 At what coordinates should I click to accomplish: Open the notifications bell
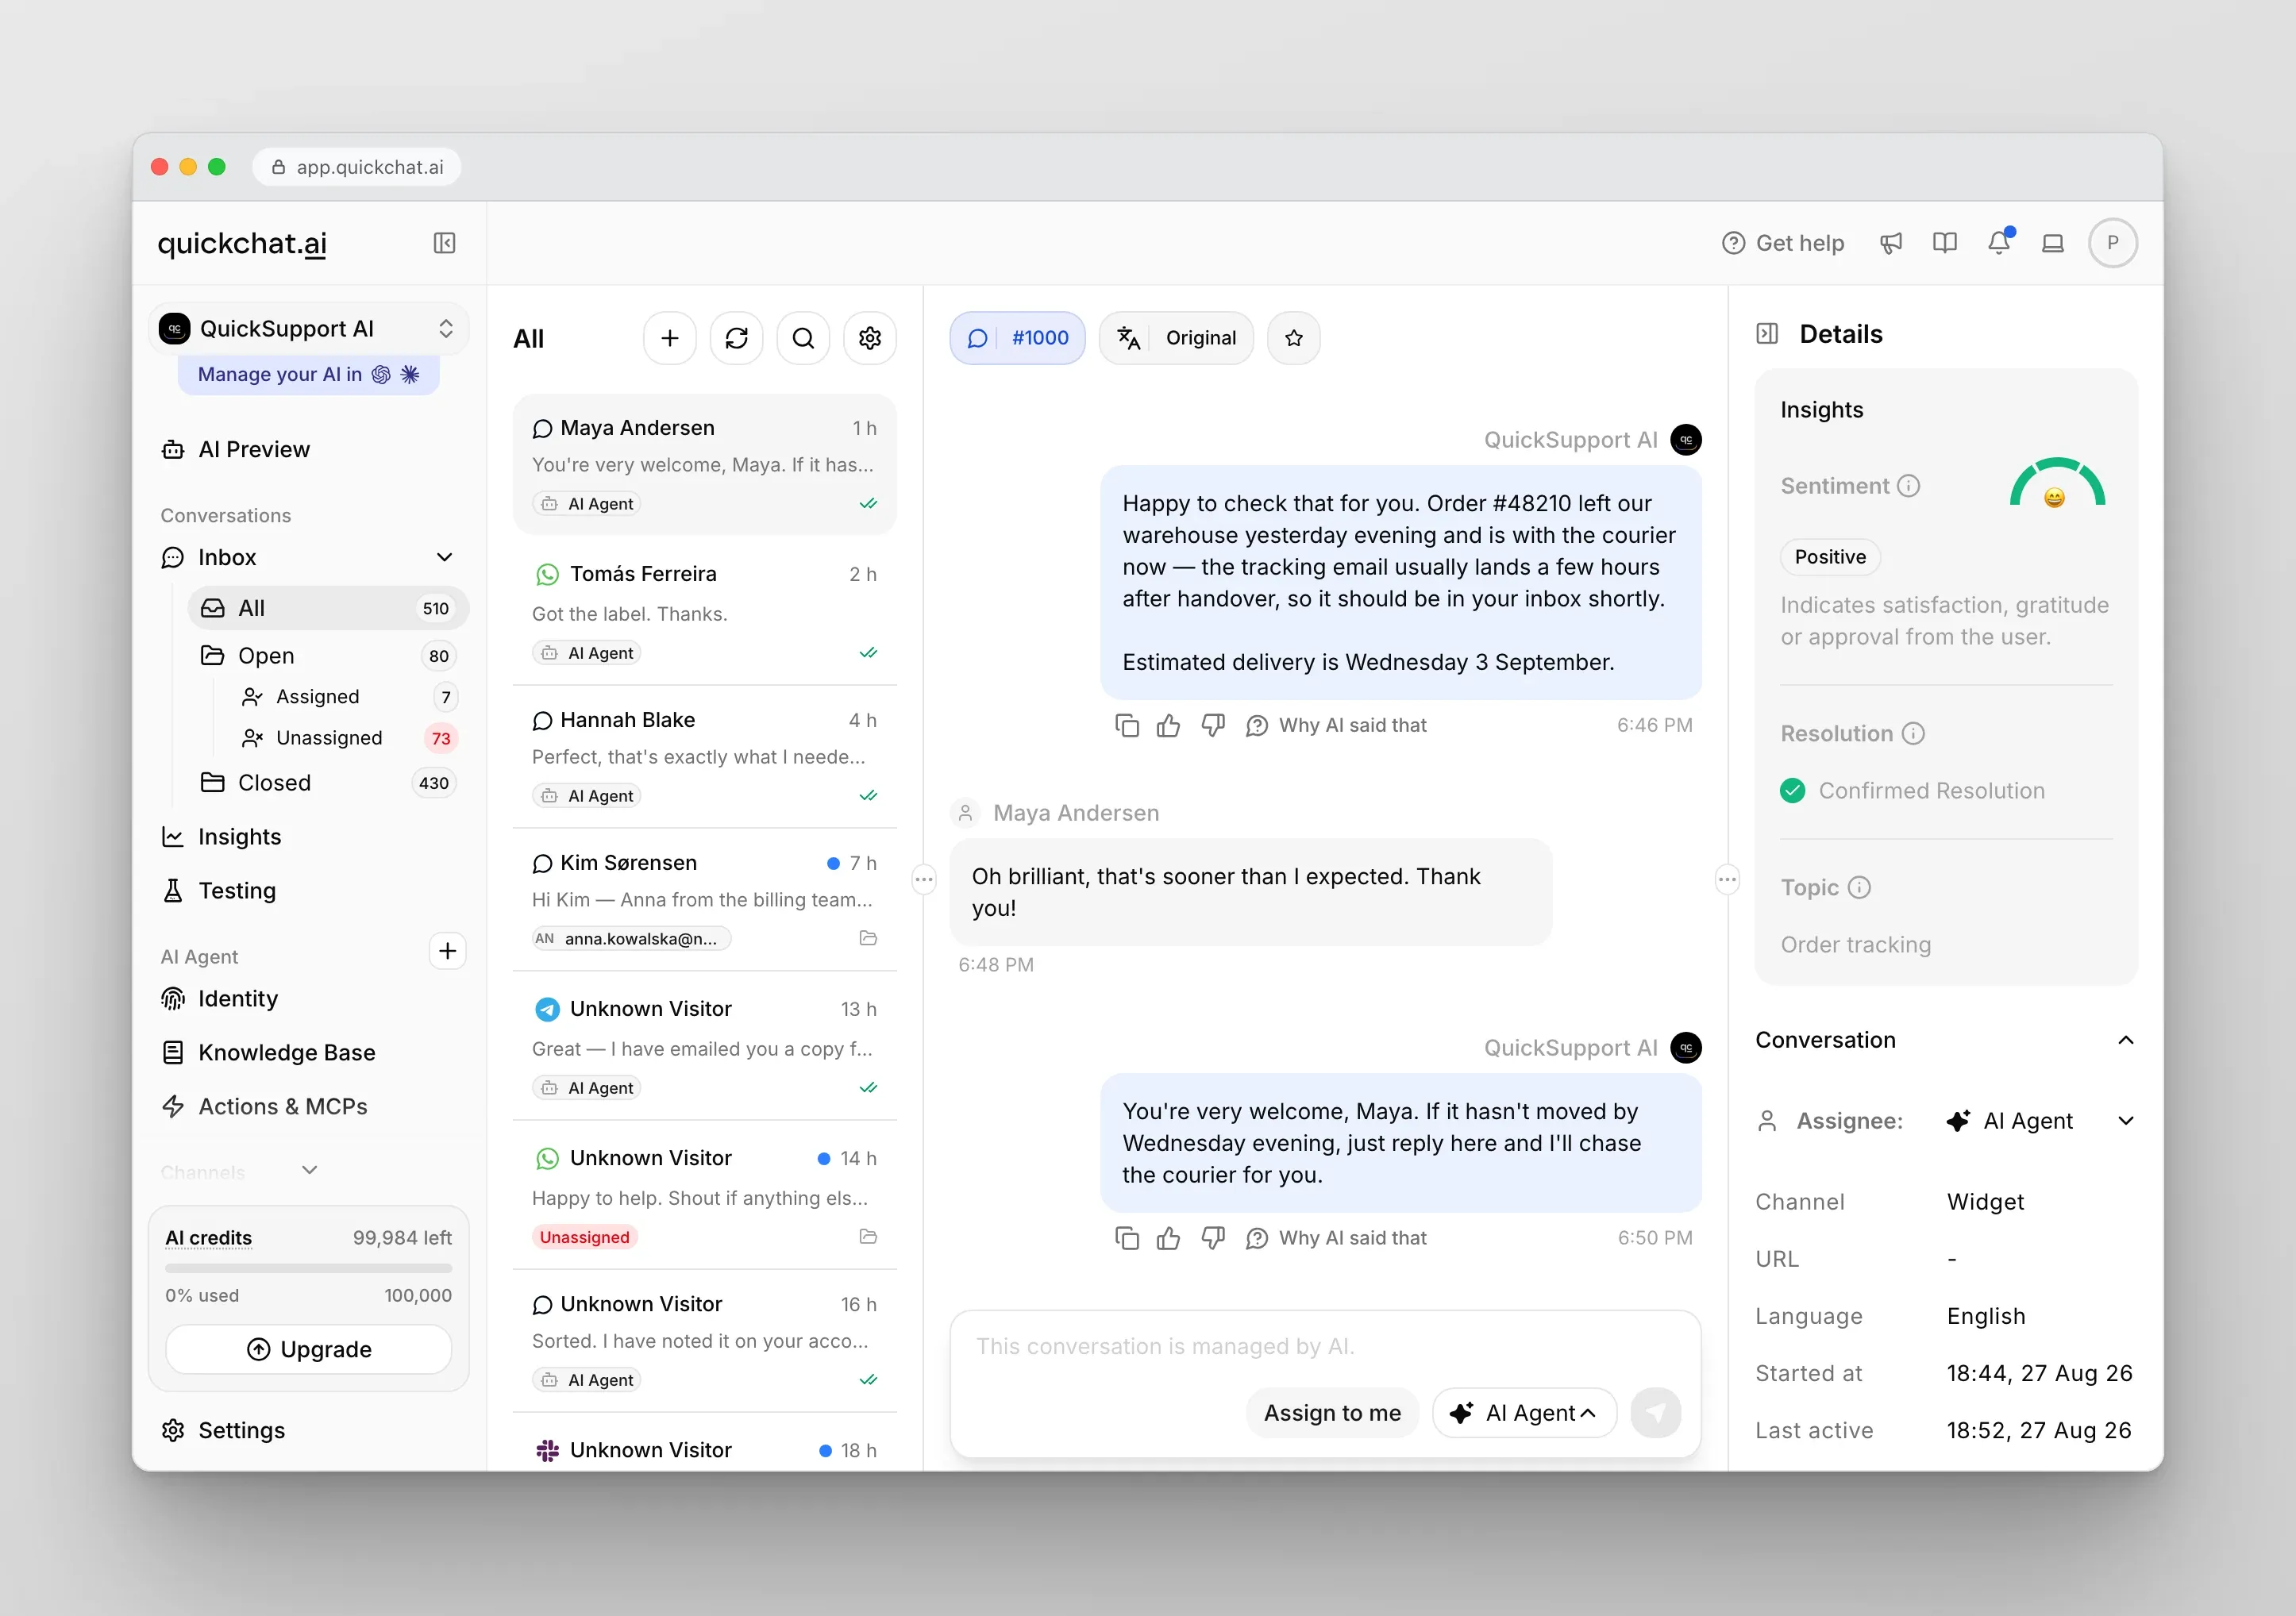[x=1998, y=243]
